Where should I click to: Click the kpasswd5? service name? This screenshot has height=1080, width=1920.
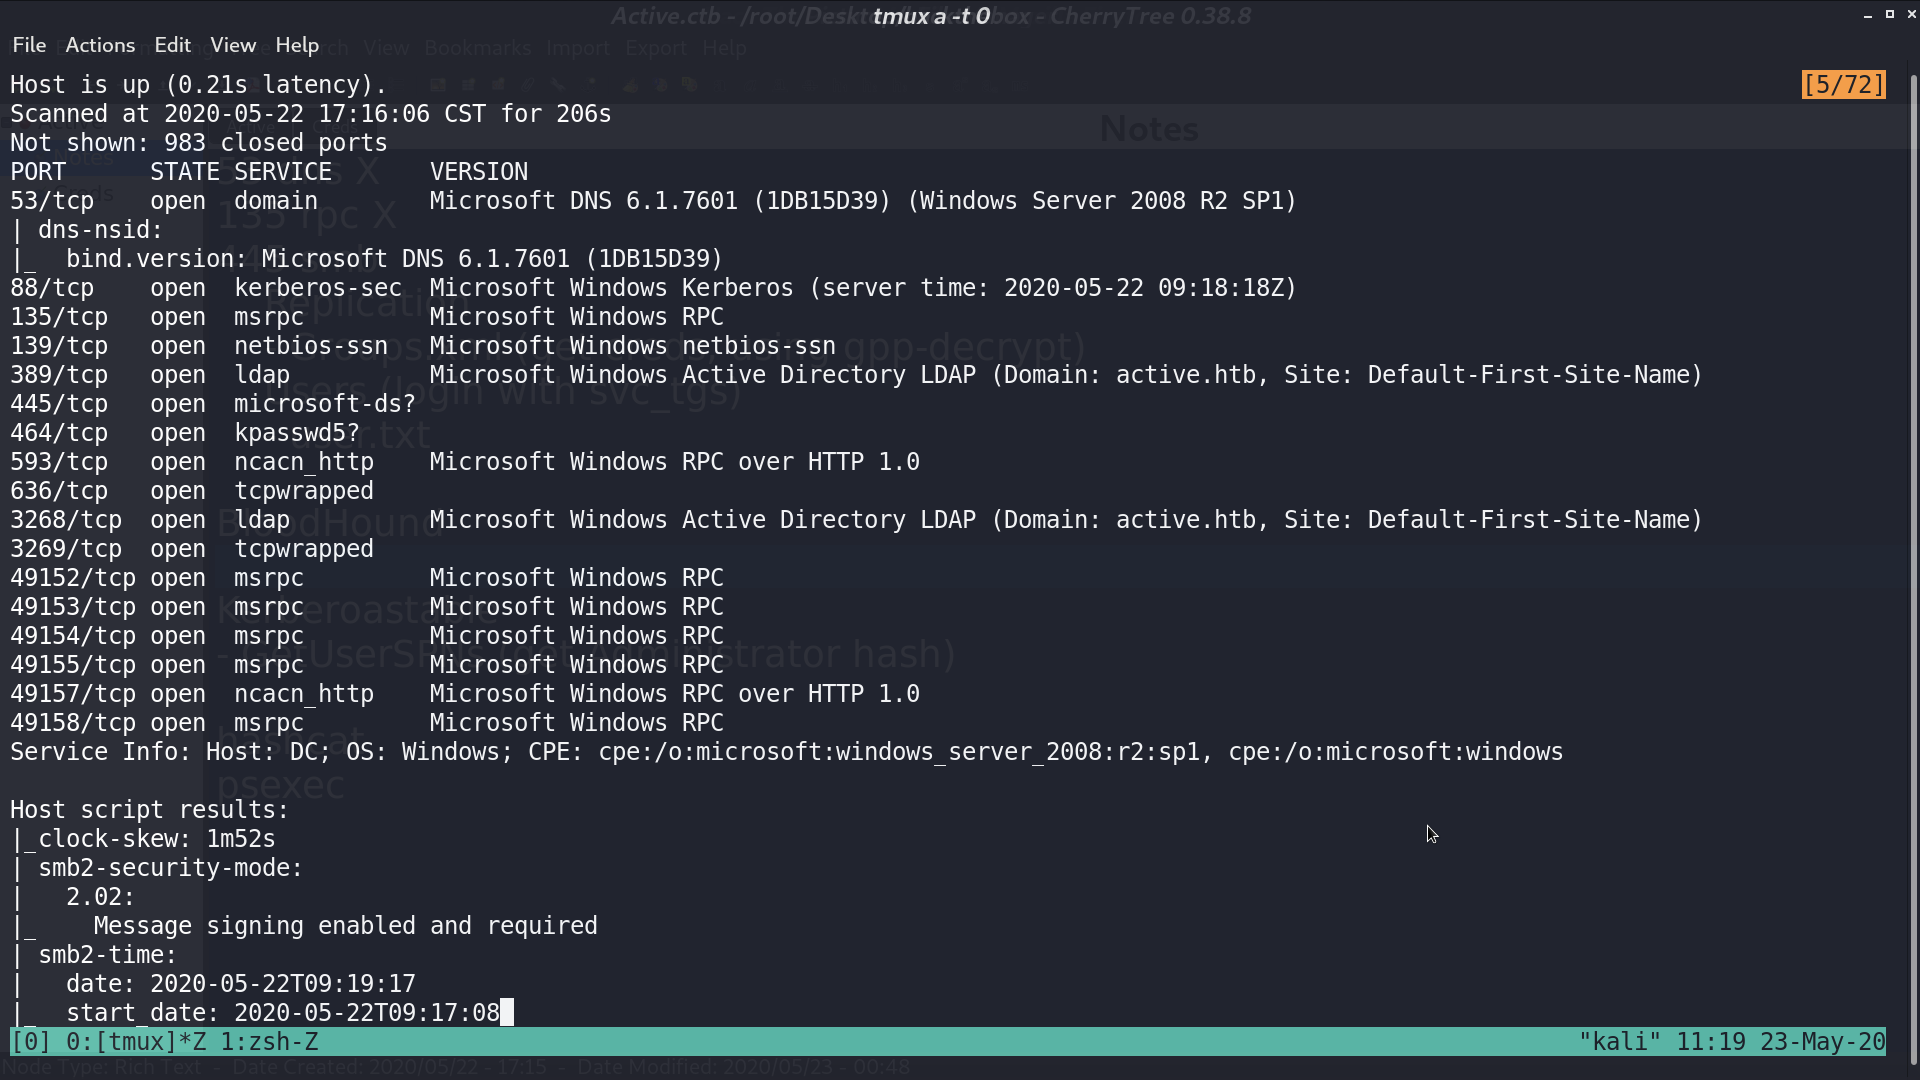click(297, 433)
